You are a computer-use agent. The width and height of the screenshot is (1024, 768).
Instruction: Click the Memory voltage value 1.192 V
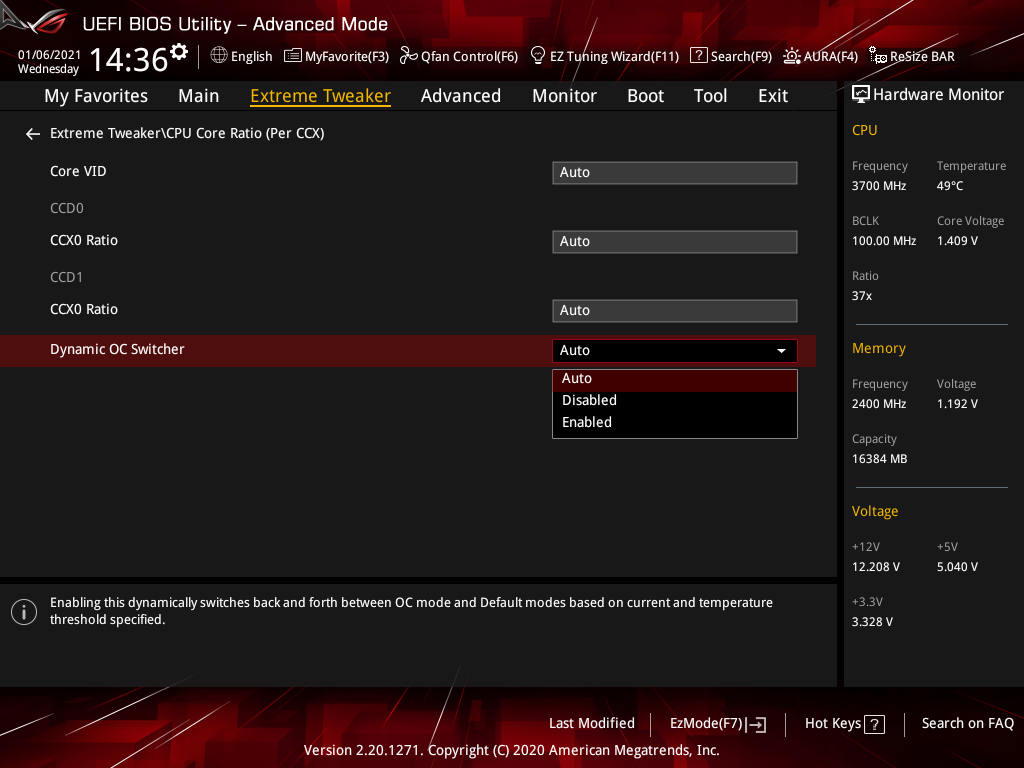[x=957, y=404]
